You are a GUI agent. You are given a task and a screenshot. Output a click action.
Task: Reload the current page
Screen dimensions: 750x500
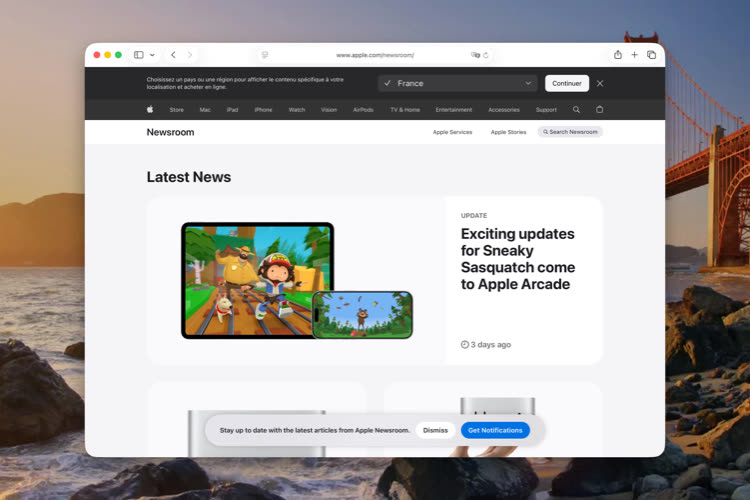pos(486,55)
